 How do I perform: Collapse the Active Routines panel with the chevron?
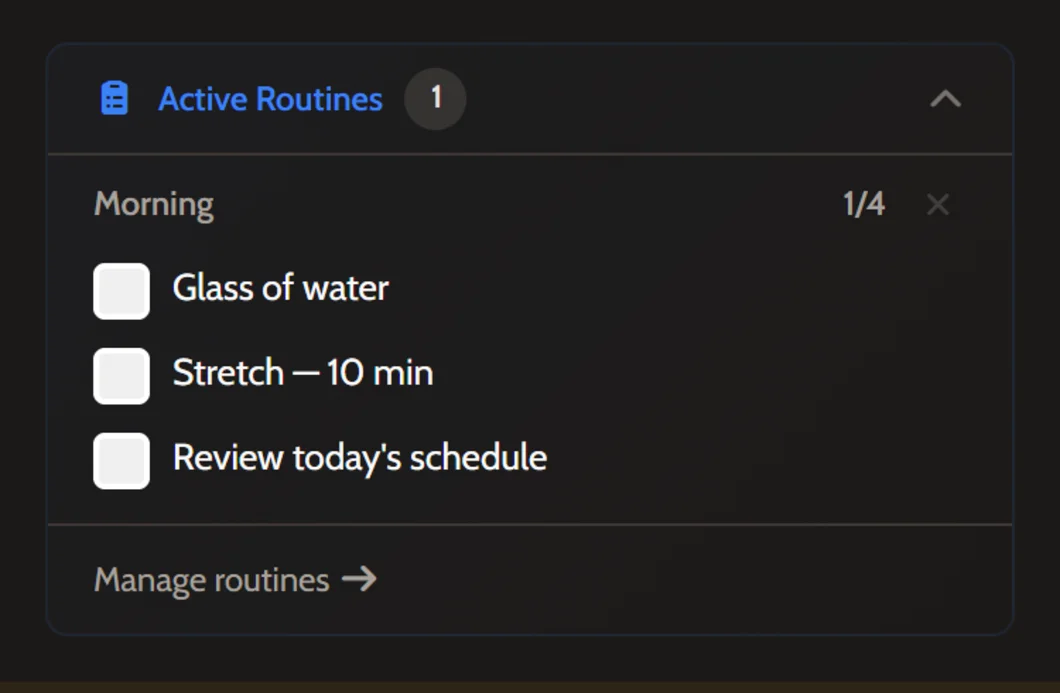(946, 99)
